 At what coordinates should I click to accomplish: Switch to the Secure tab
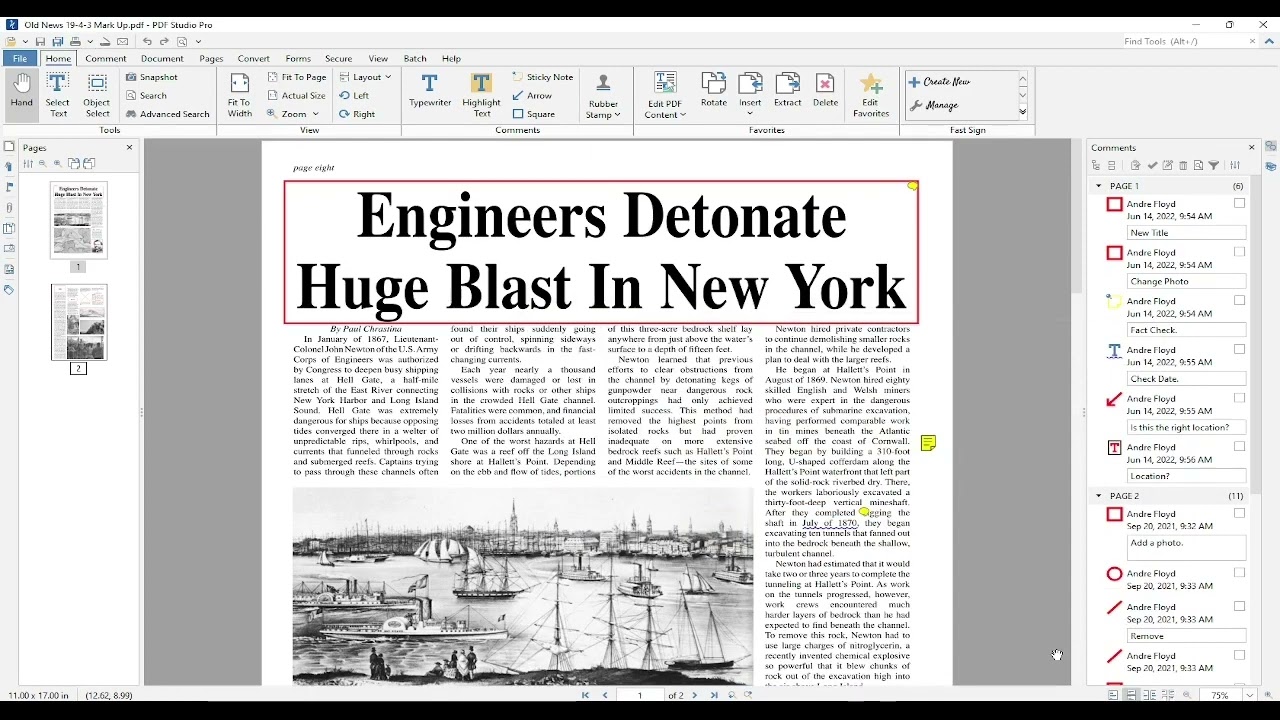point(338,59)
